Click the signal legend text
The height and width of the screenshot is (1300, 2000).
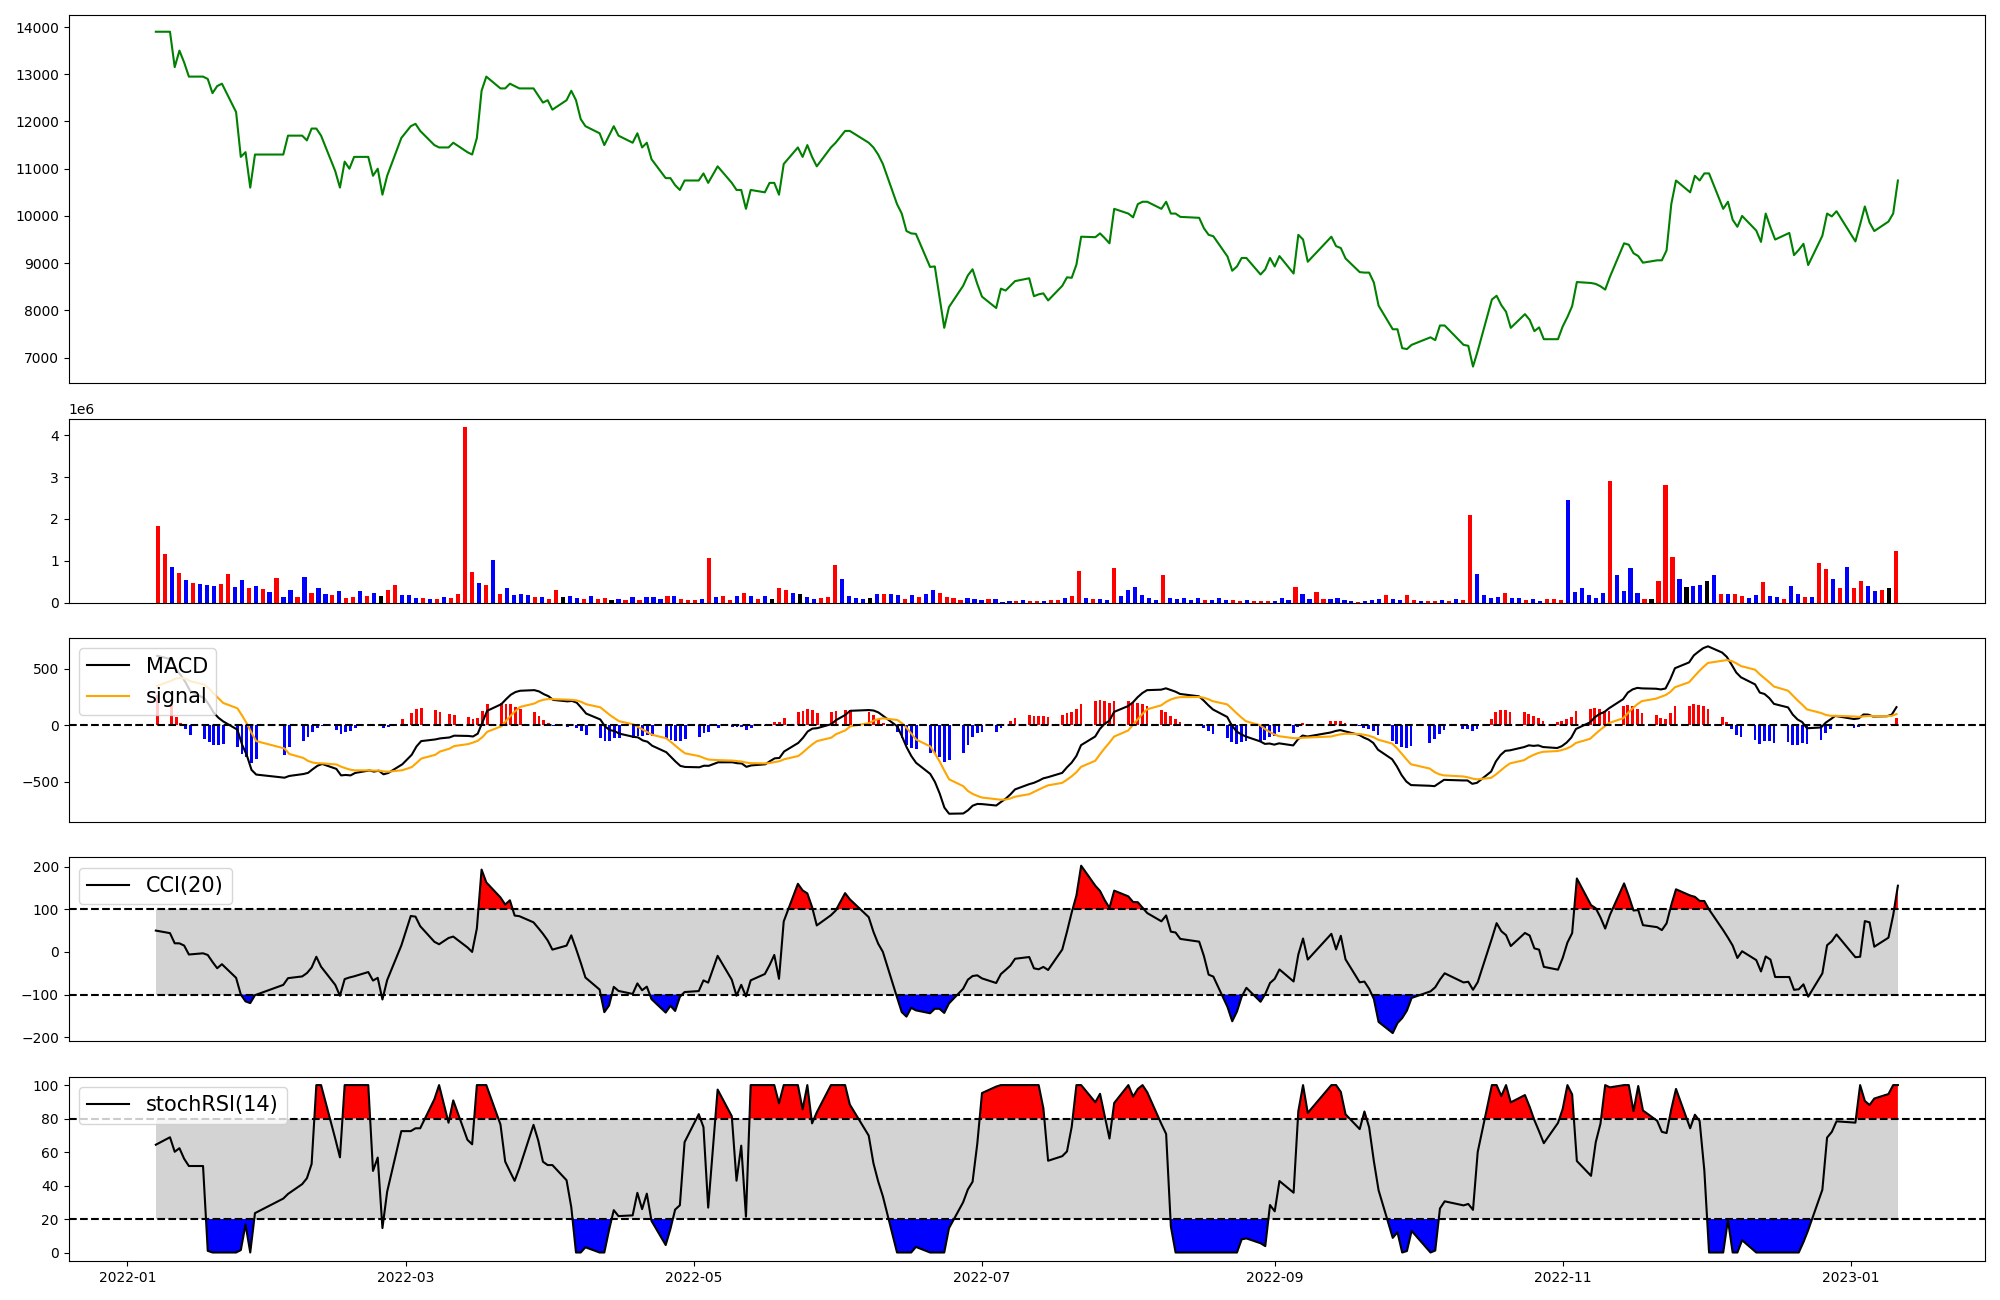tap(176, 696)
